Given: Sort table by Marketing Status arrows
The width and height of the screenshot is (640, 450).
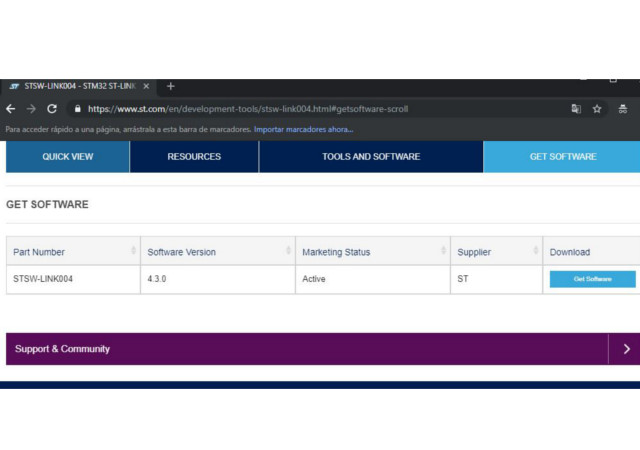Looking at the screenshot, I should pyautogui.click(x=443, y=250).
